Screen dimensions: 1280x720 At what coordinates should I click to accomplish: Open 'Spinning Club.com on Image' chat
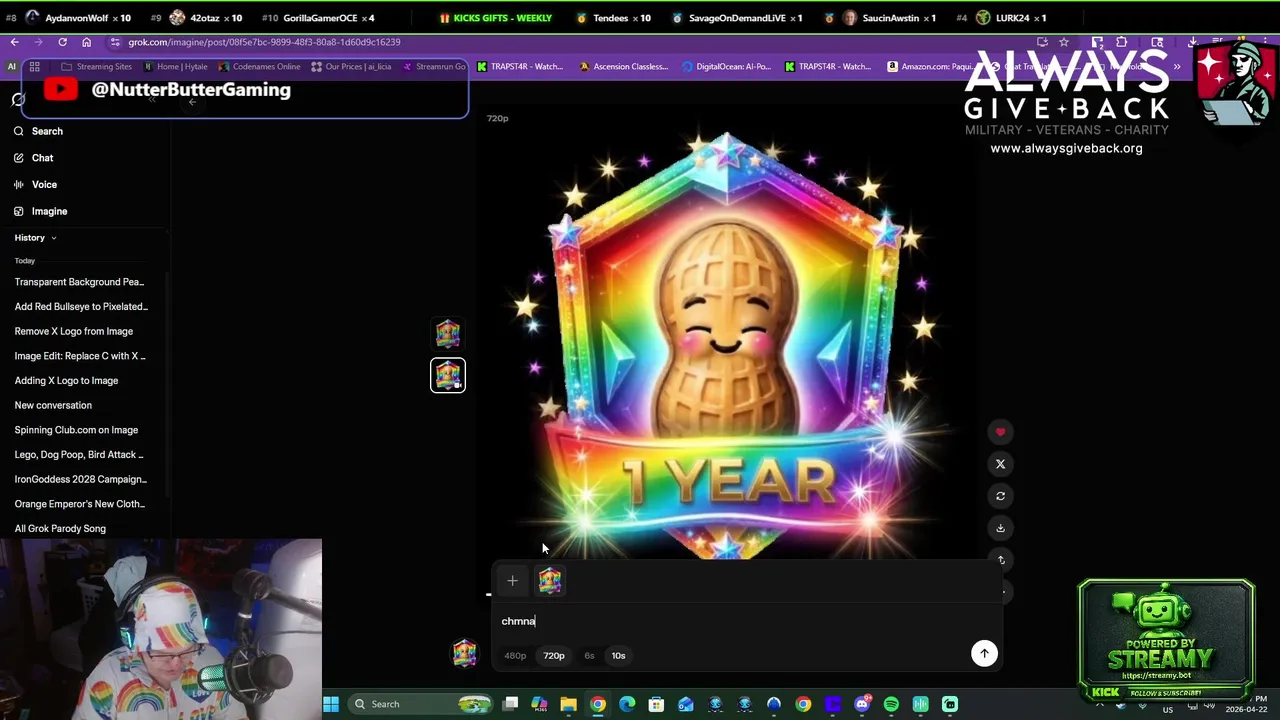coord(76,430)
